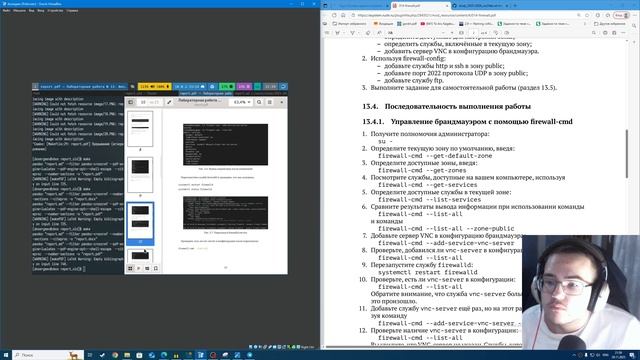The height and width of the screenshot is (360, 640).
Task: Open search in the report PDF viewer
Action: pyautogui.click(x=259, y=102)
